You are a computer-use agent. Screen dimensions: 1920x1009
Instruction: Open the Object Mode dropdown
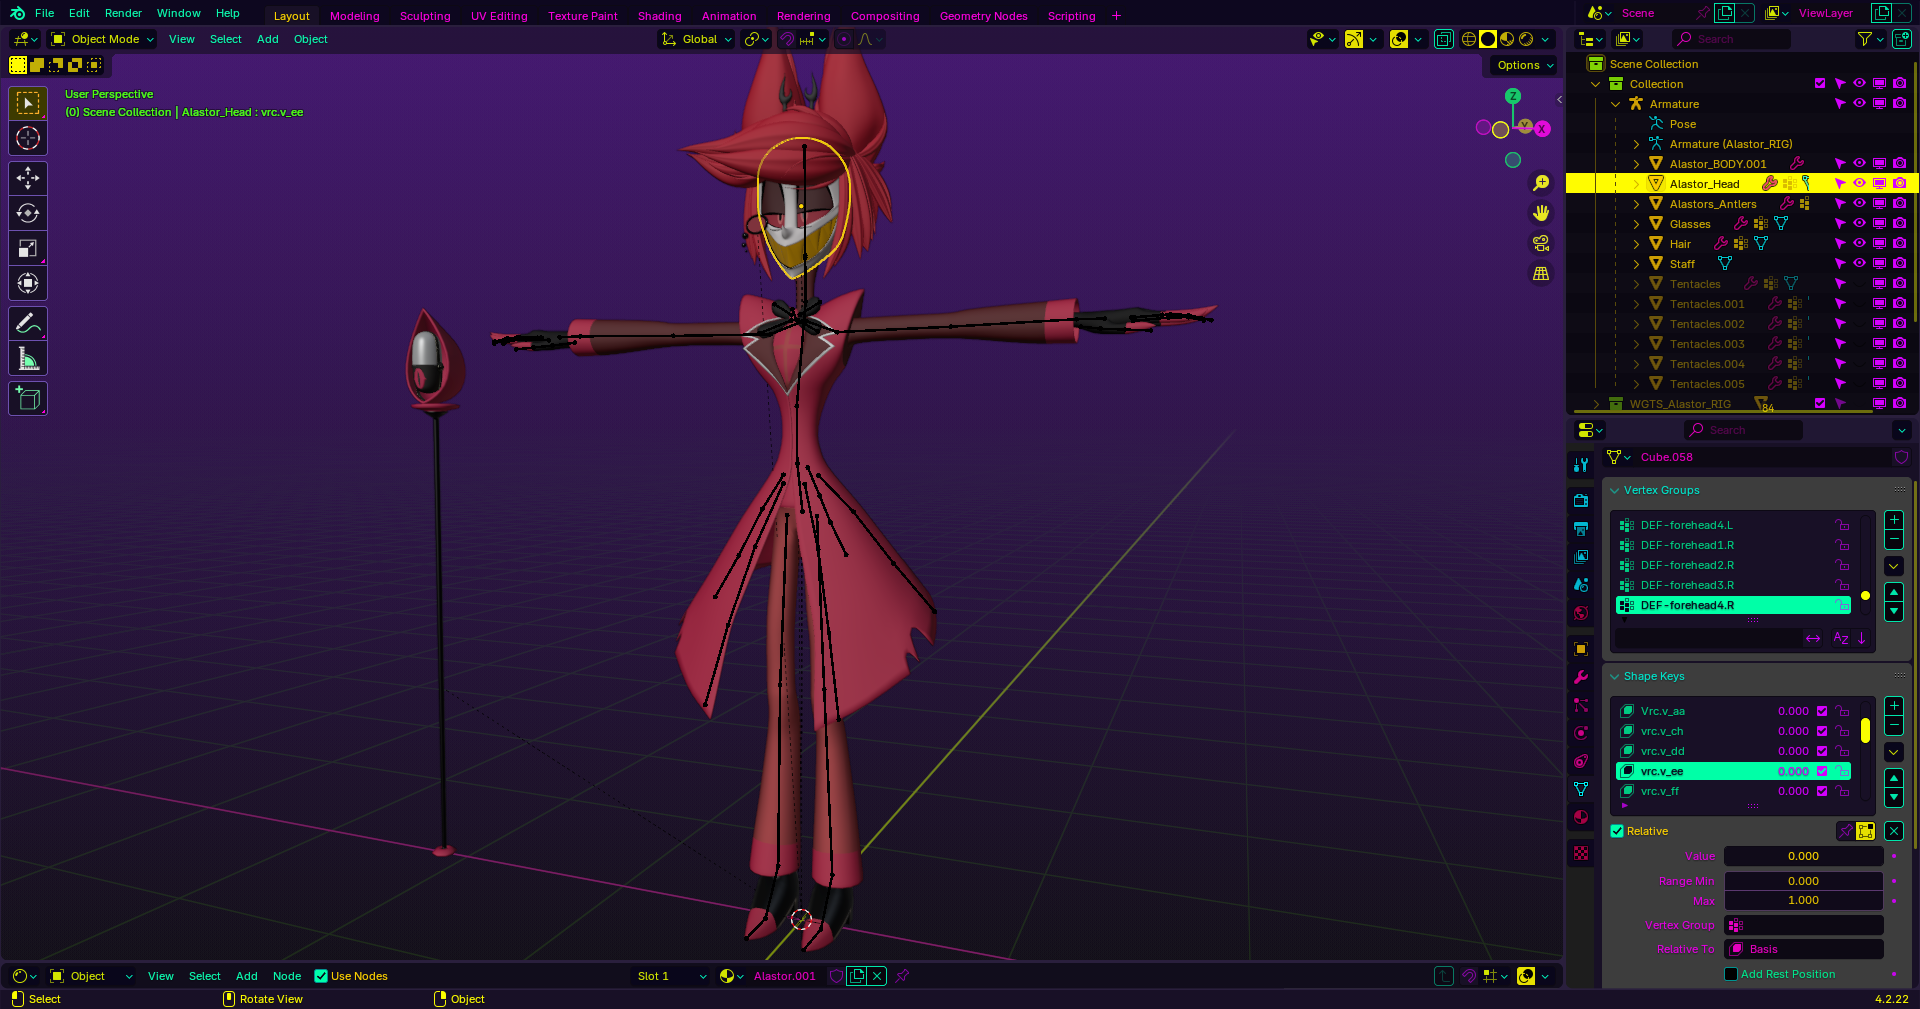(103, 39)
